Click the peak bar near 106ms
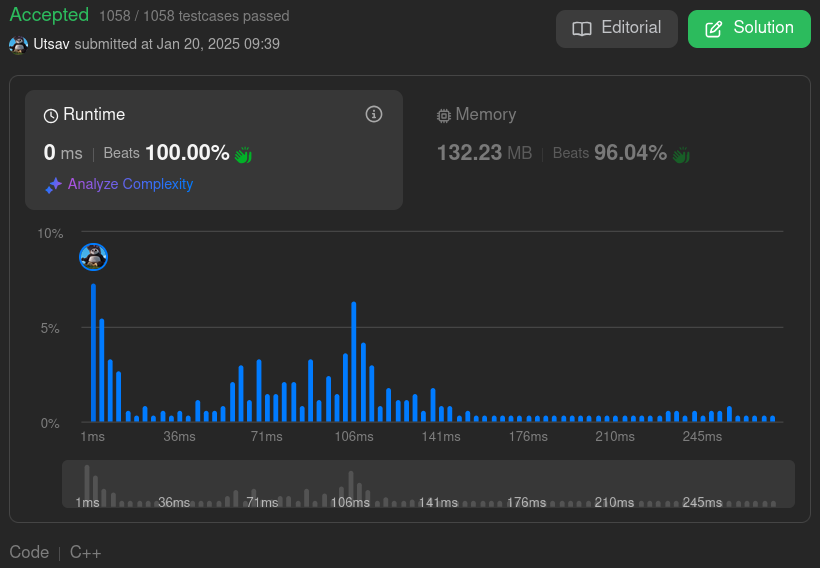Image resolution: width=820 pixels, height=568 pixels. [x=354, y=361]
